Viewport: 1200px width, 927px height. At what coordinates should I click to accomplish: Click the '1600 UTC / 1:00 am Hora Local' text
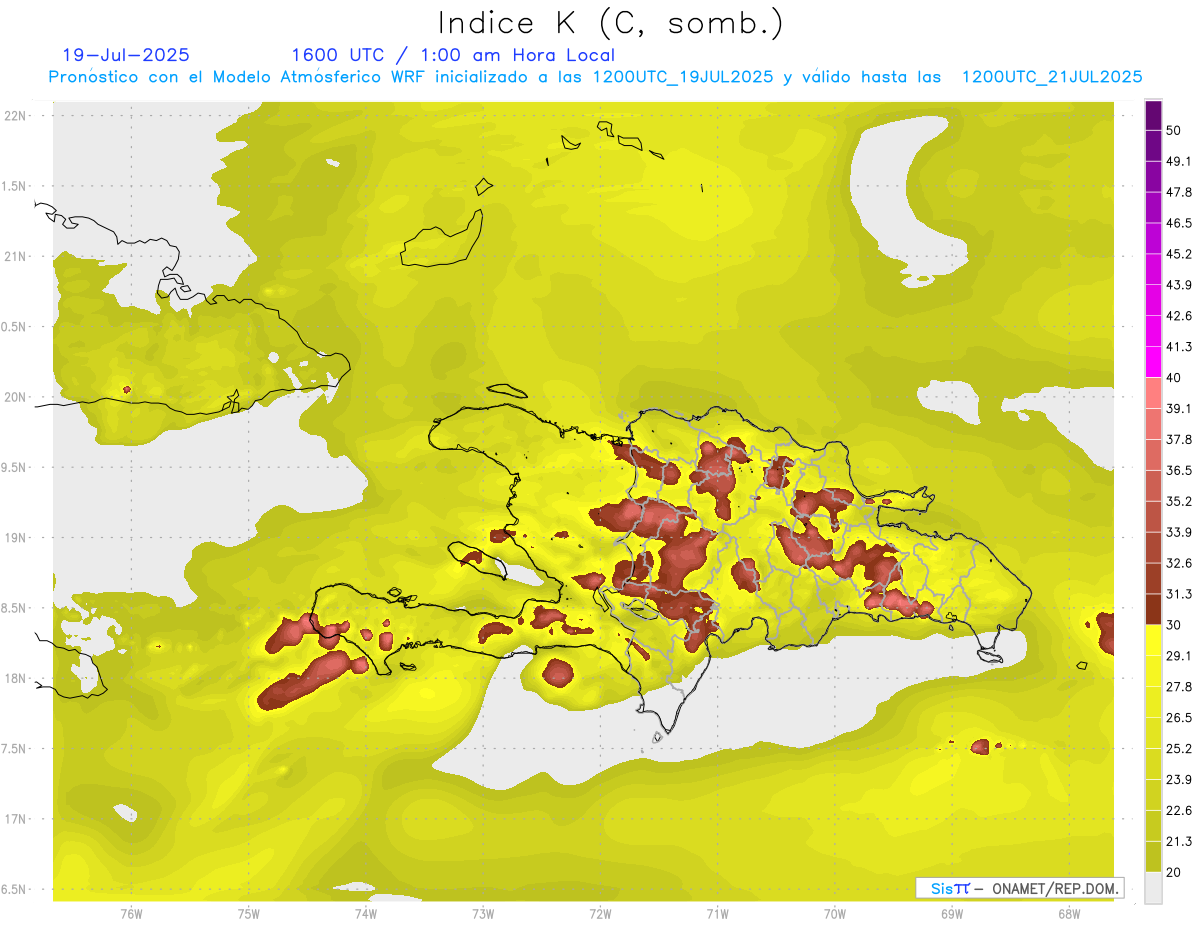(453, 55)
